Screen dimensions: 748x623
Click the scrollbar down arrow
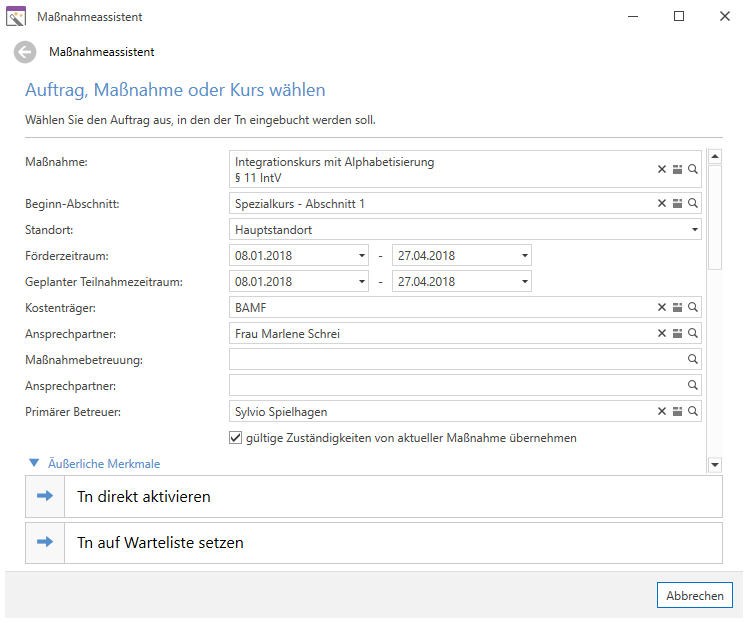[715, 465]
